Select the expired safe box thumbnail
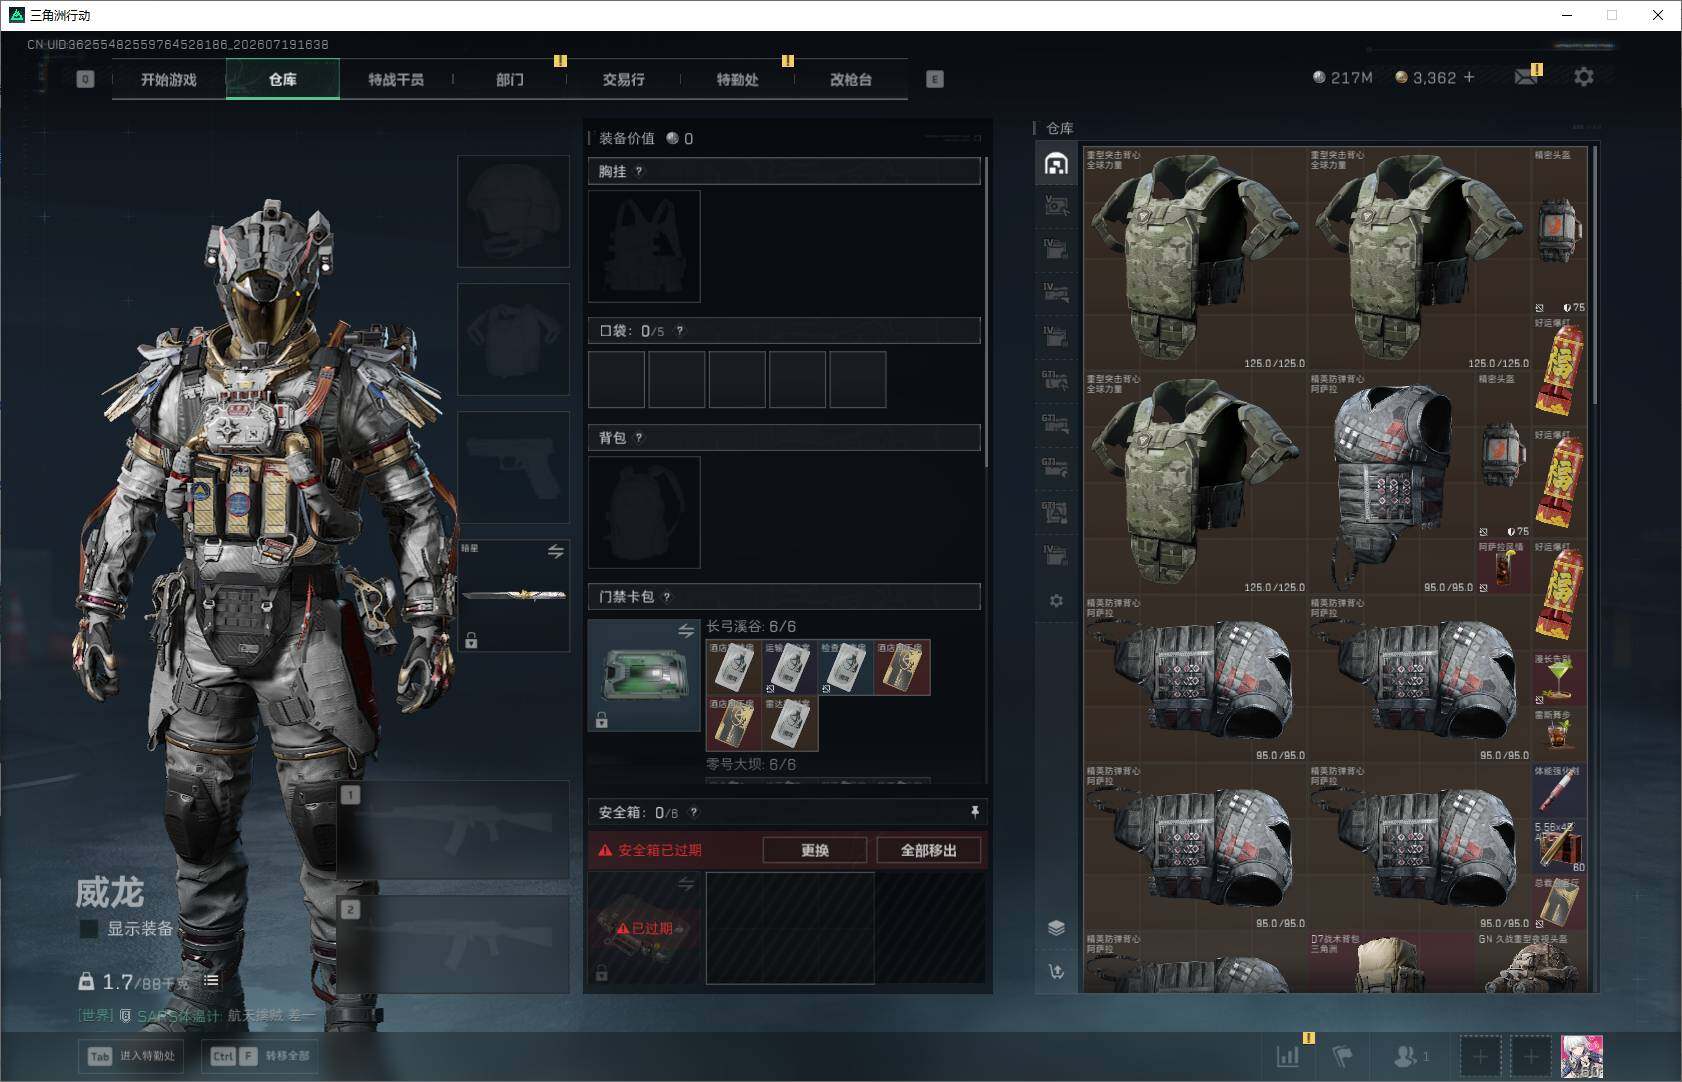Screen dimensions: 1682x1082 [x=644, y=927]
